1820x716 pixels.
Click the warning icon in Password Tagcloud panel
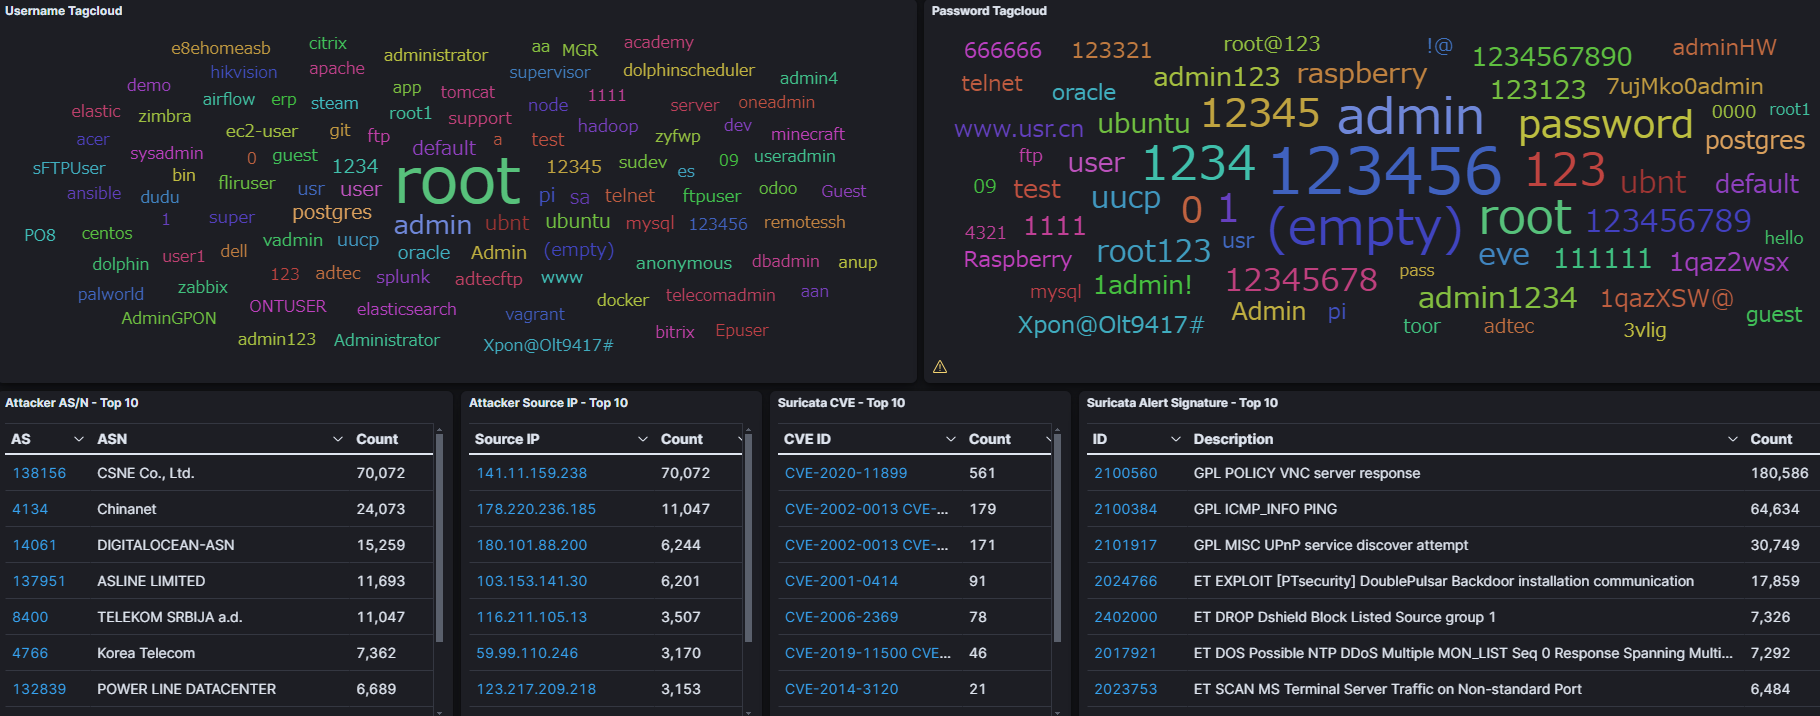(x=940, y=367)
